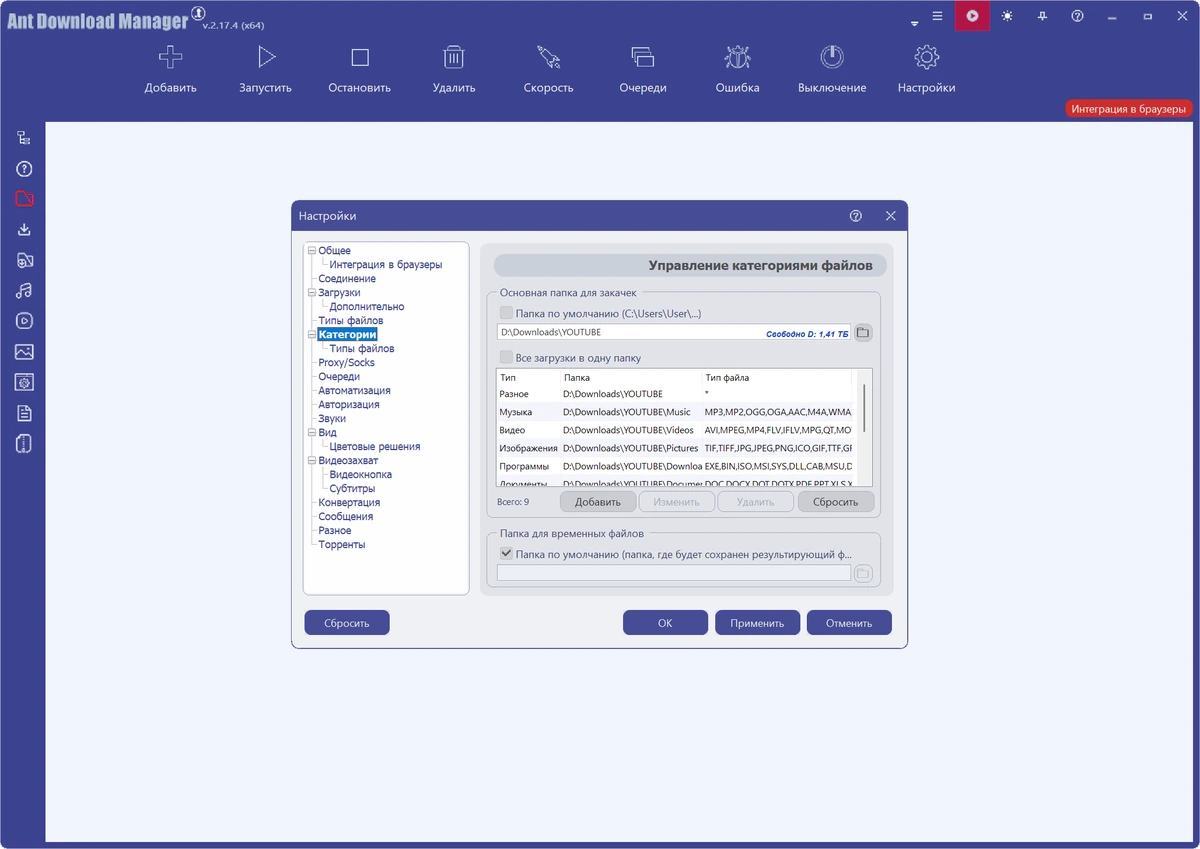Click the pin icon in the title bar
1200x849 pixels.
(1042, 16)
